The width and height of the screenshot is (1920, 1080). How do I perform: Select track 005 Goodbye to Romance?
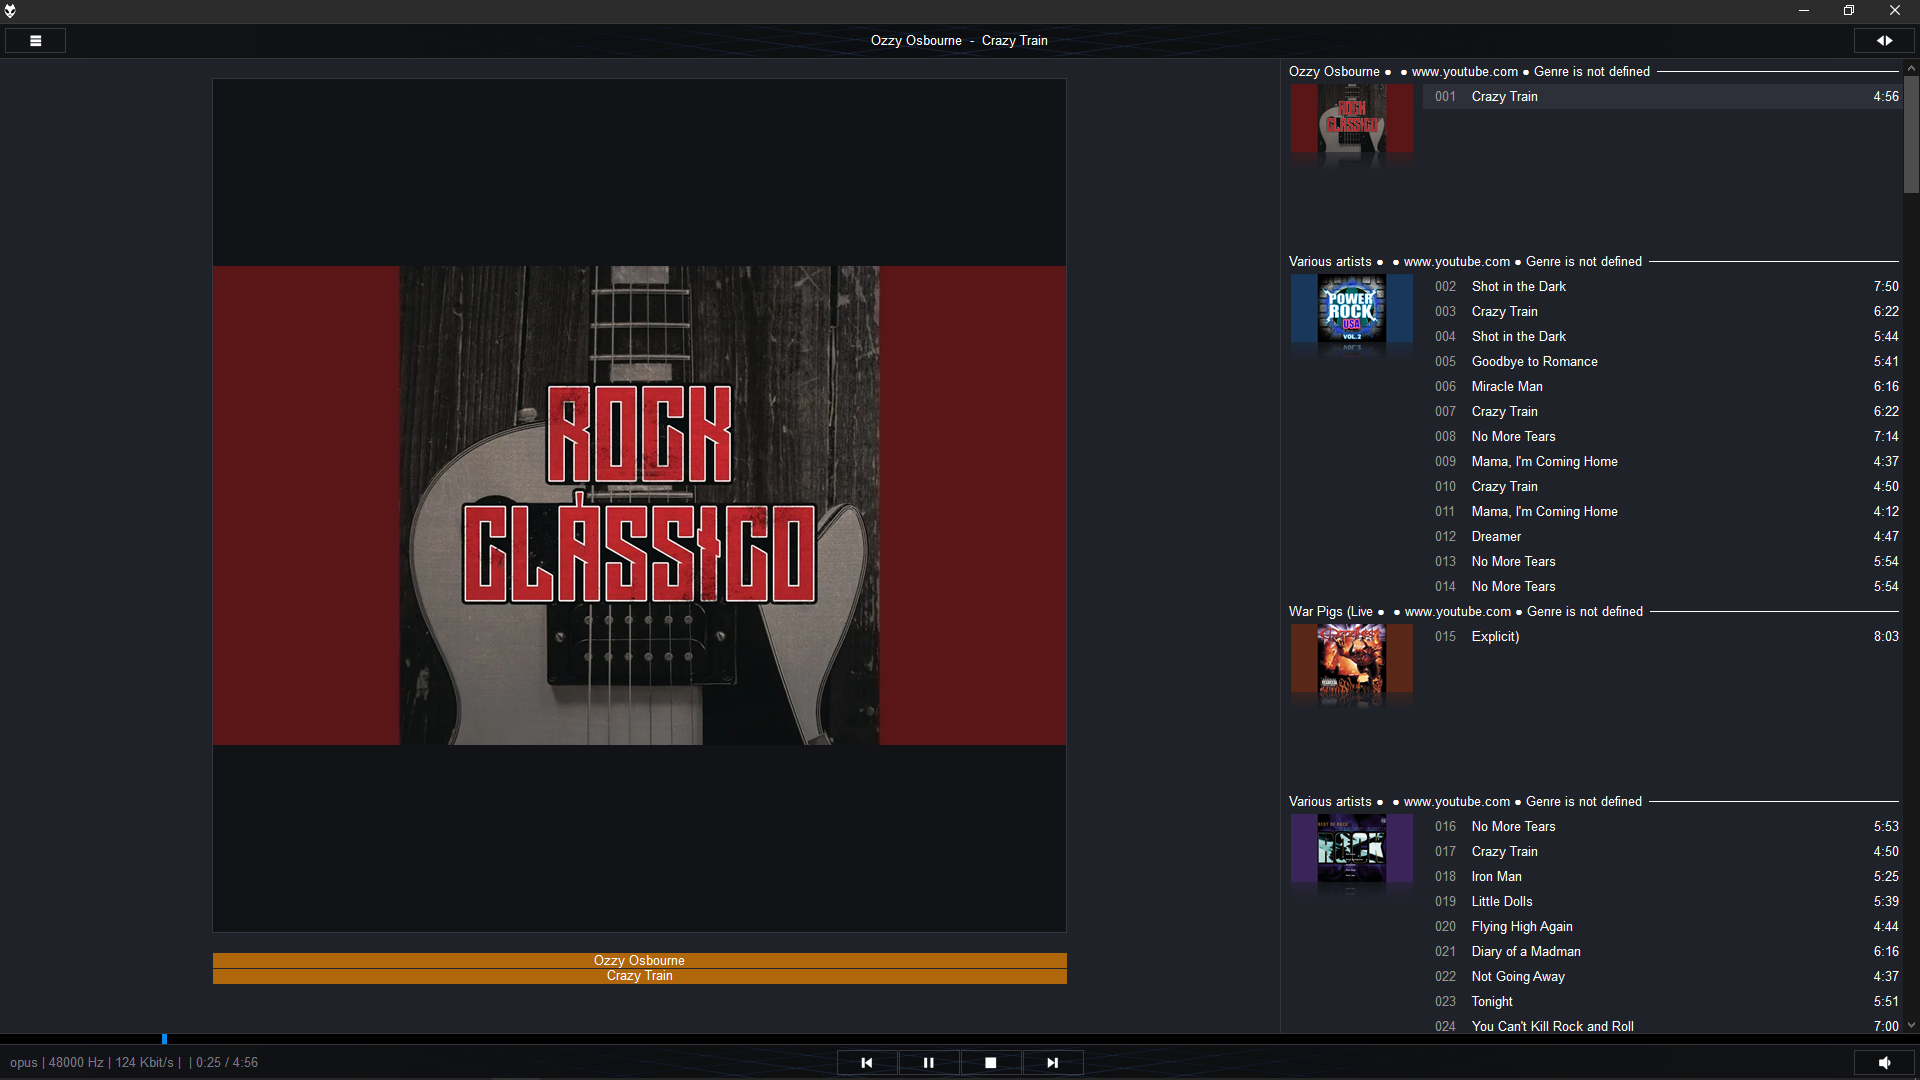pos(1534,362)
